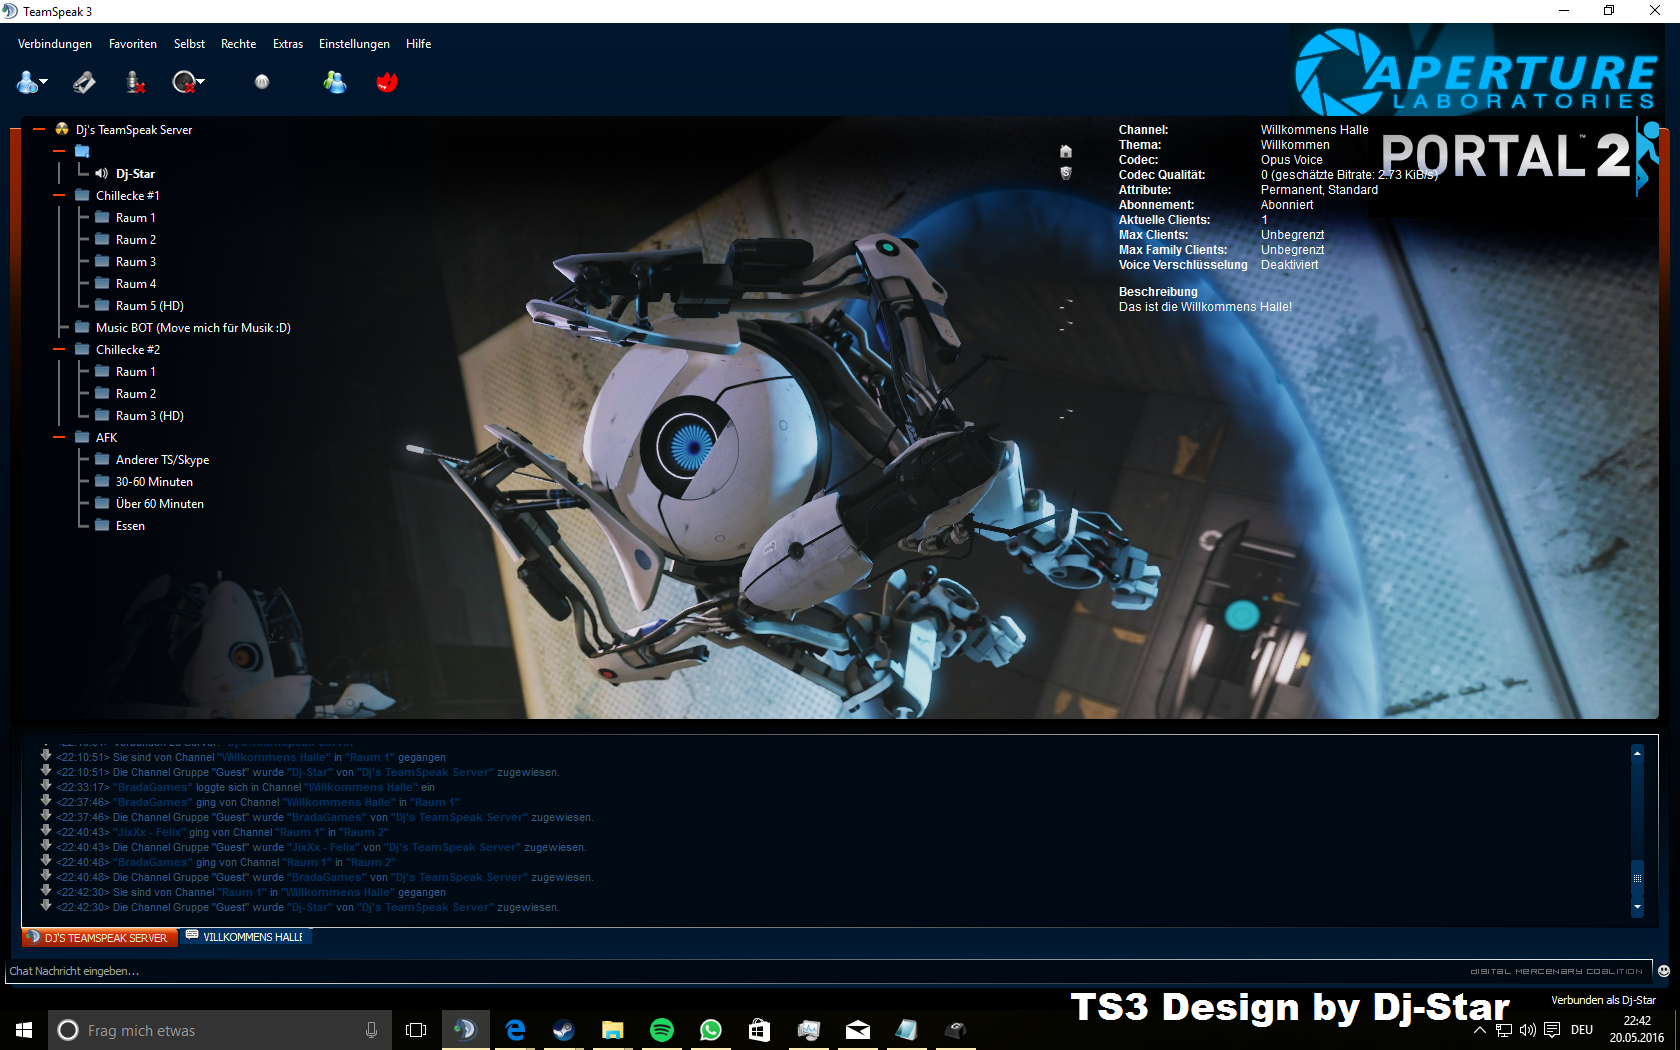Click the server icon beside Dj's TeamSpeak Server
The image size is (1680, 1050).
pos(62,129)
